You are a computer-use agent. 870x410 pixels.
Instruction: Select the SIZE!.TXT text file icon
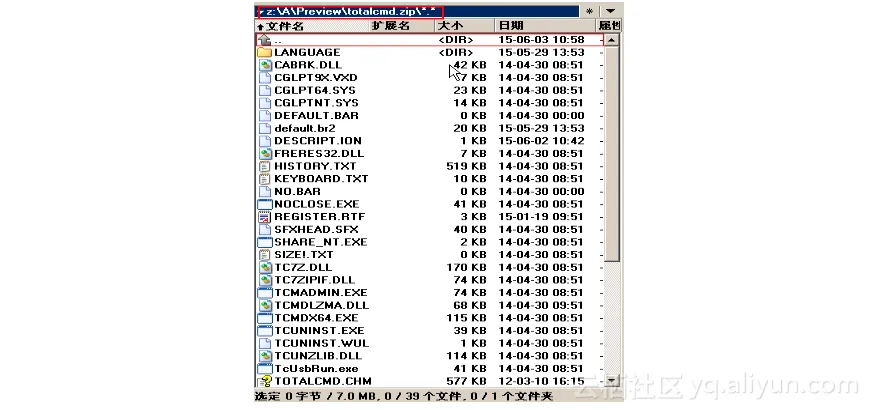(265, 255)
